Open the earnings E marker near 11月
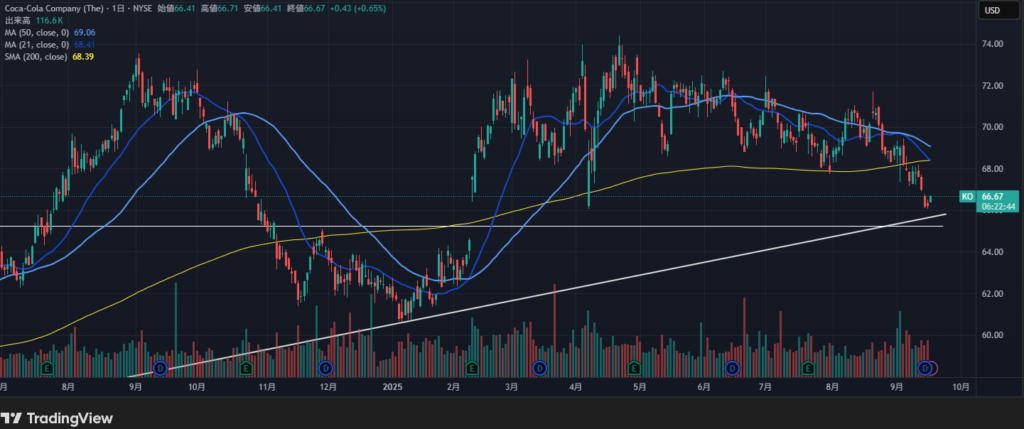Screen dimensions: 1024x429 pyautogui.click(x=246, y=368)
